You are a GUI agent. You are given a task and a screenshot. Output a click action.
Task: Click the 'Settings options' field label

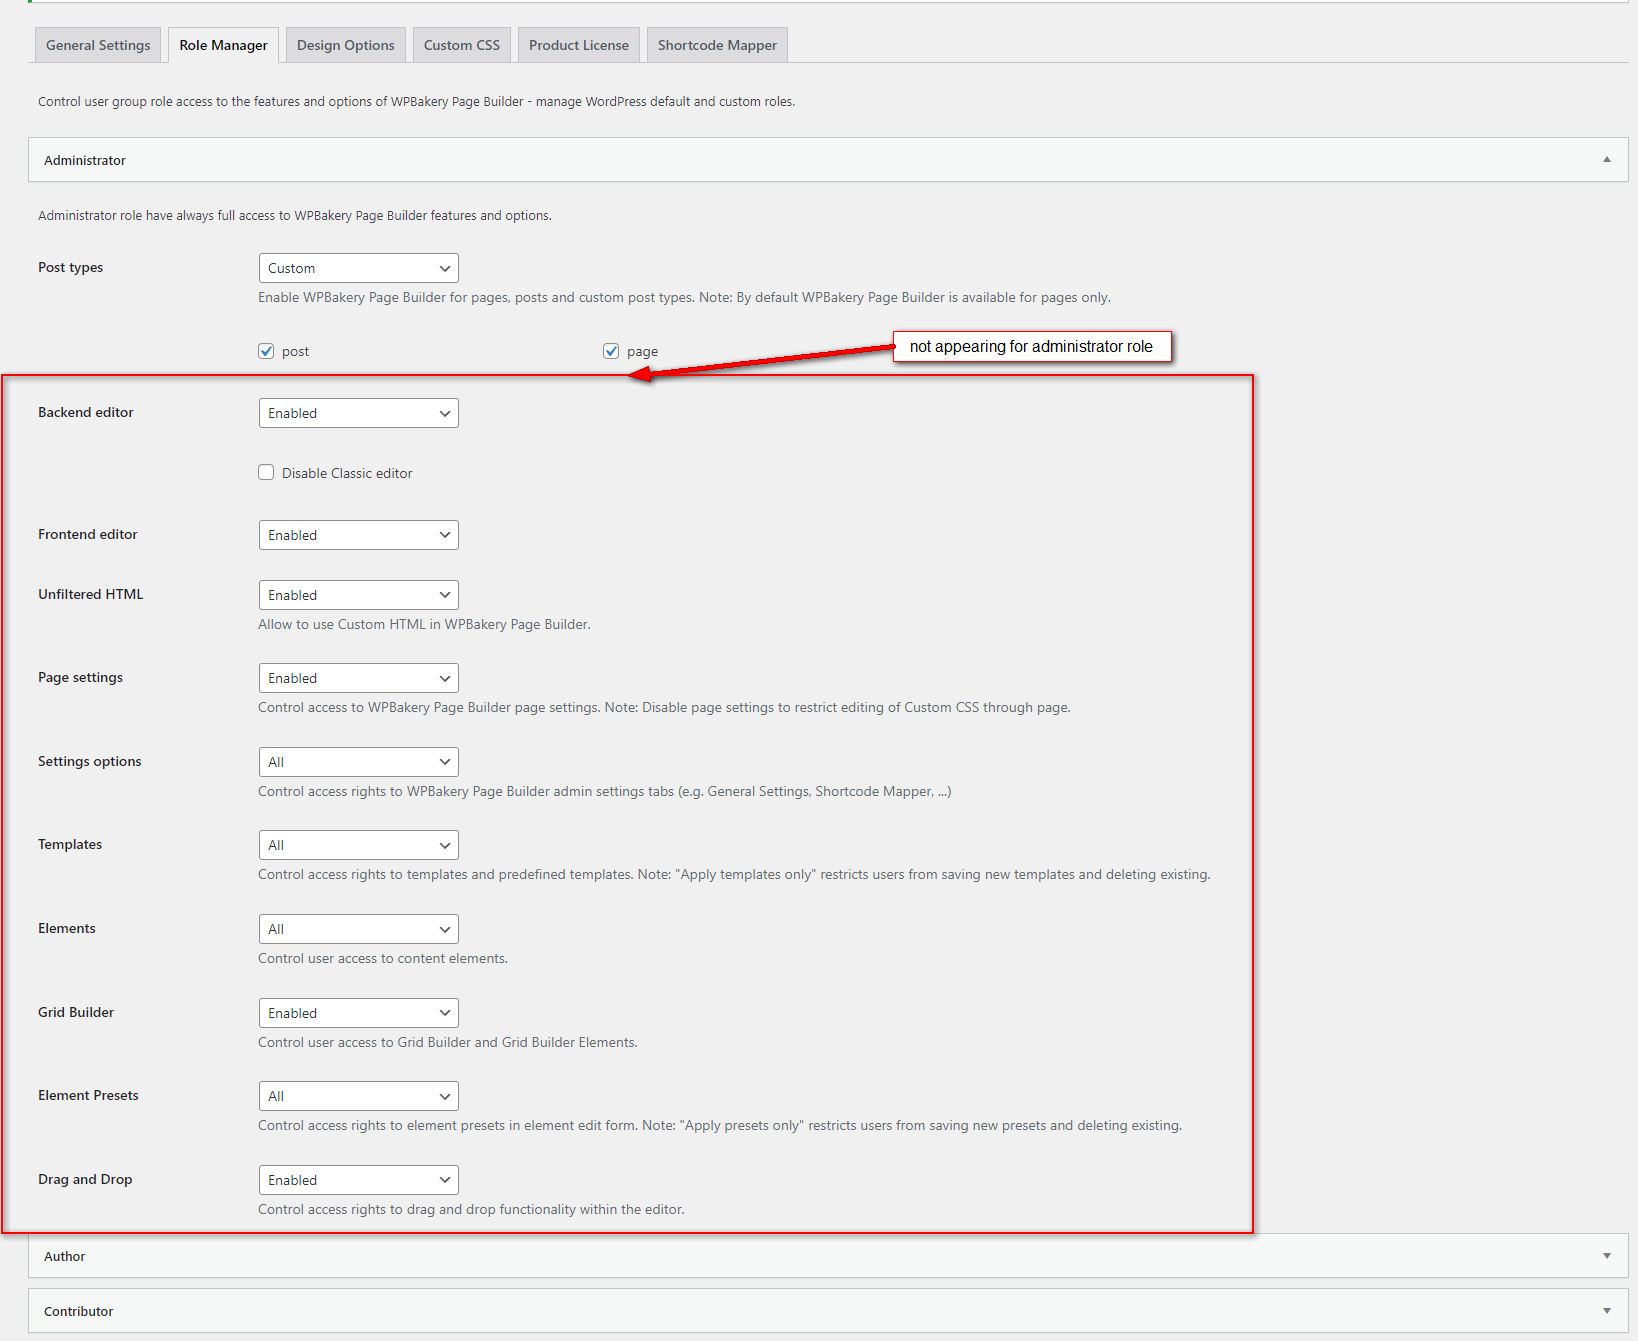click(x=90, y=761)
